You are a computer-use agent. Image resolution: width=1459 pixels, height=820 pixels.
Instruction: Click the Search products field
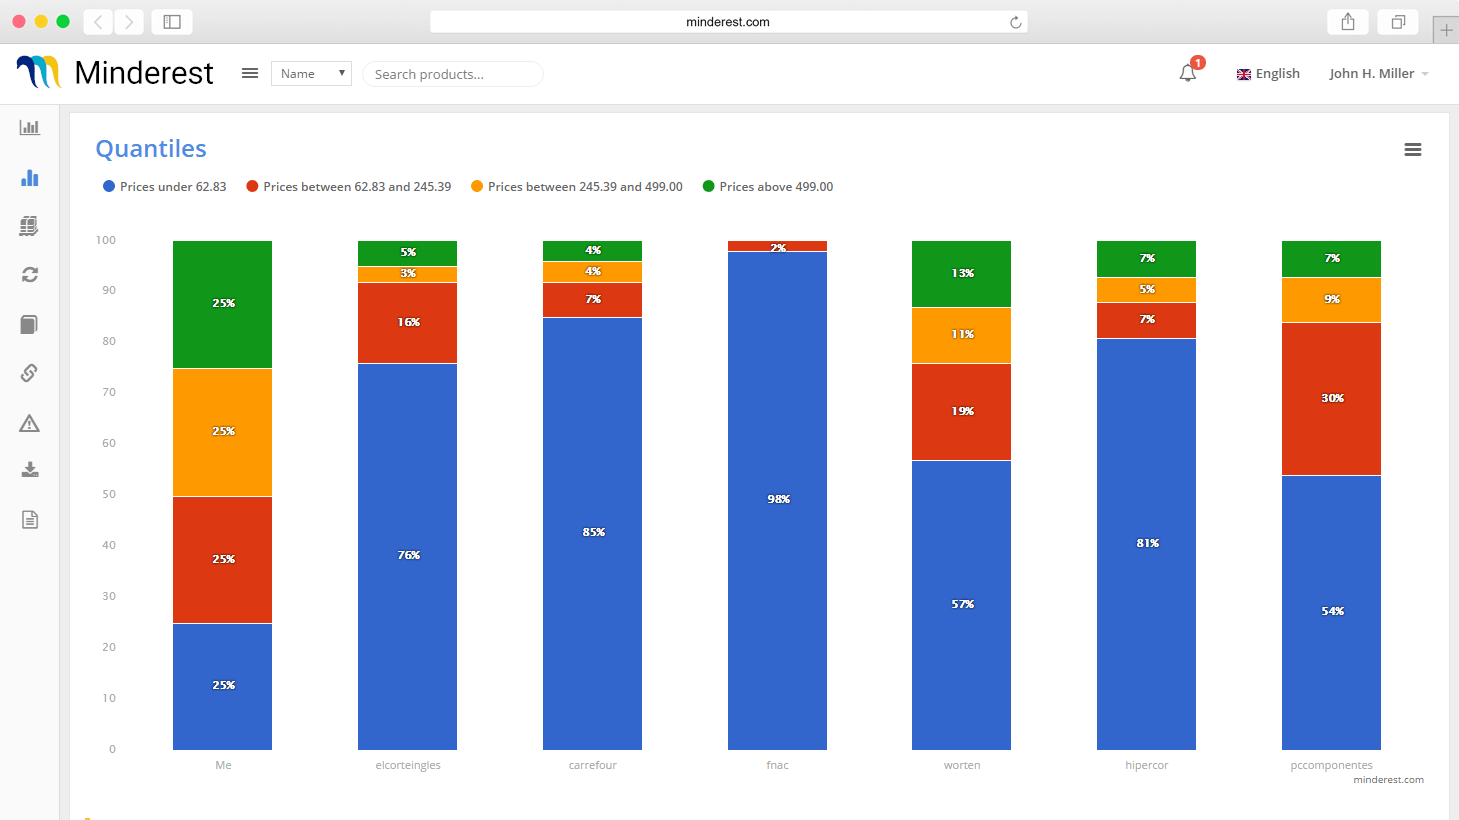coord(453,74)
